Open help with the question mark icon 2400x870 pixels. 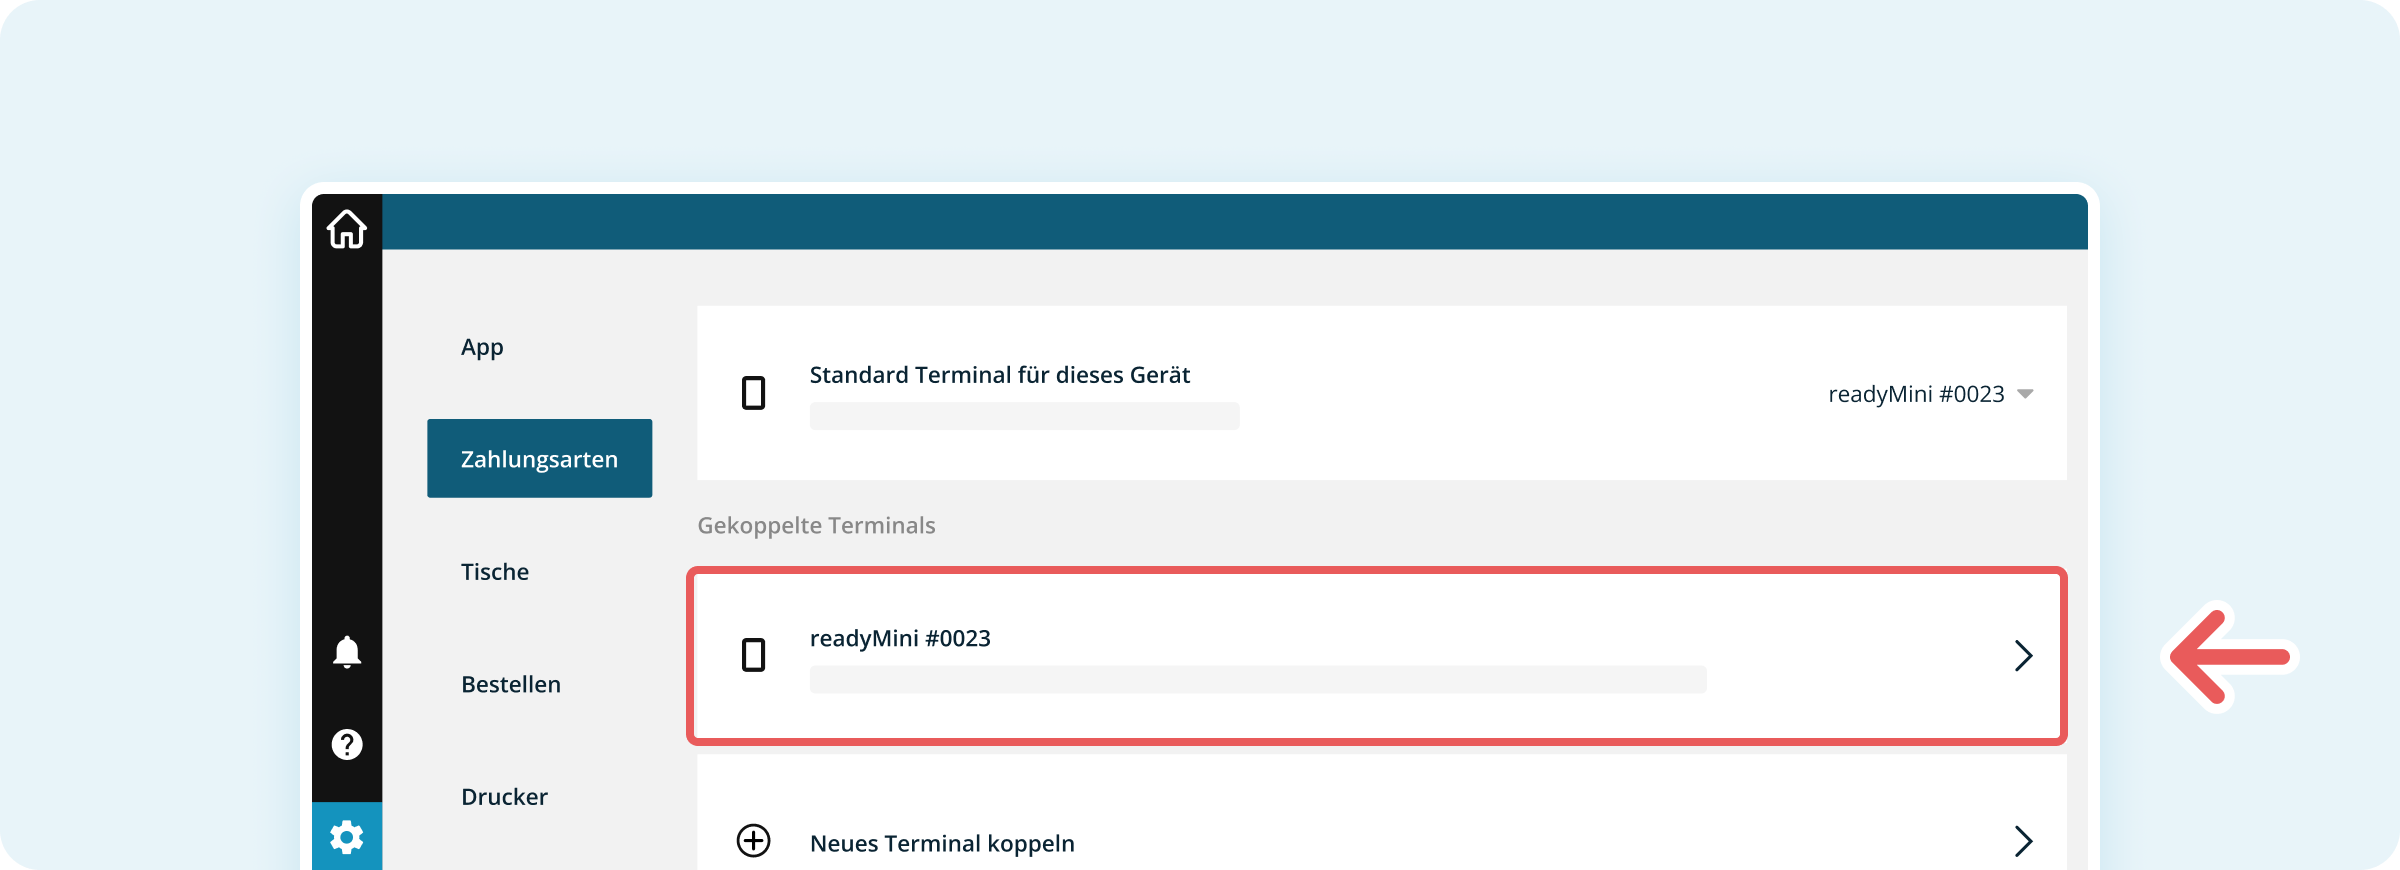point(346,744)
